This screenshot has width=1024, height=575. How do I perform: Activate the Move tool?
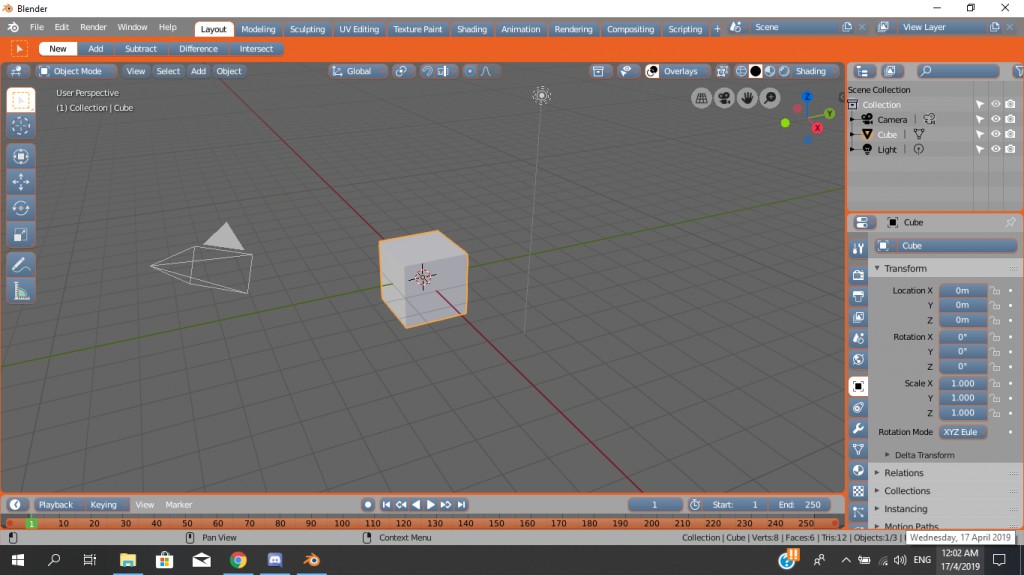tap(21, 181)
